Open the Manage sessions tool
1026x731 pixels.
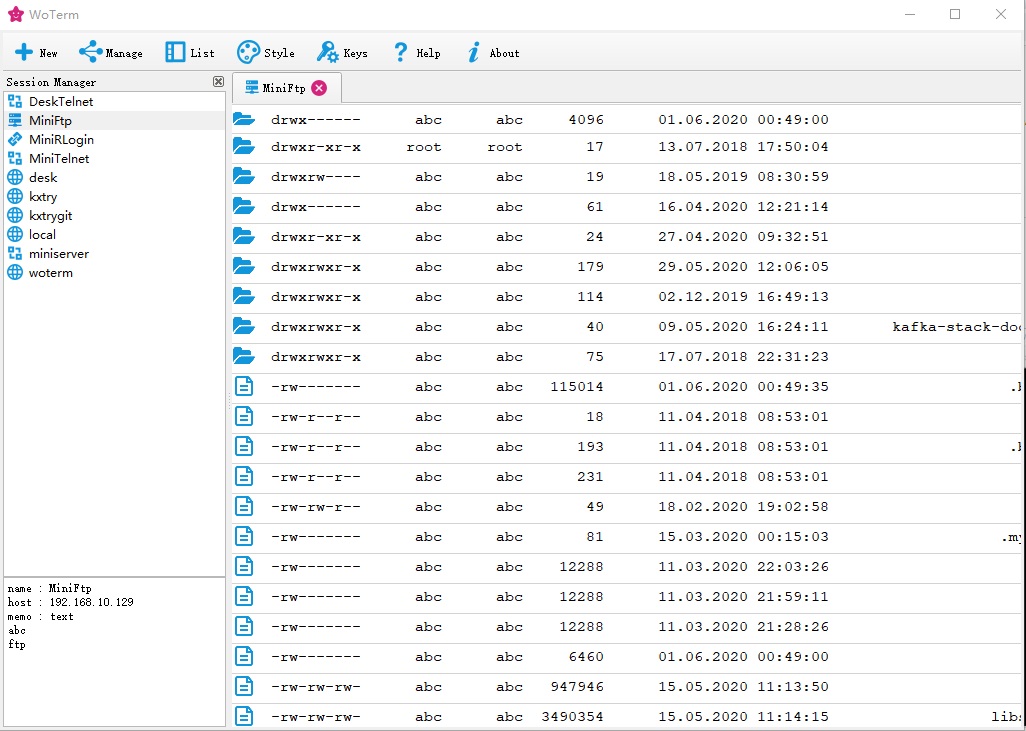[x=111, y=52]
